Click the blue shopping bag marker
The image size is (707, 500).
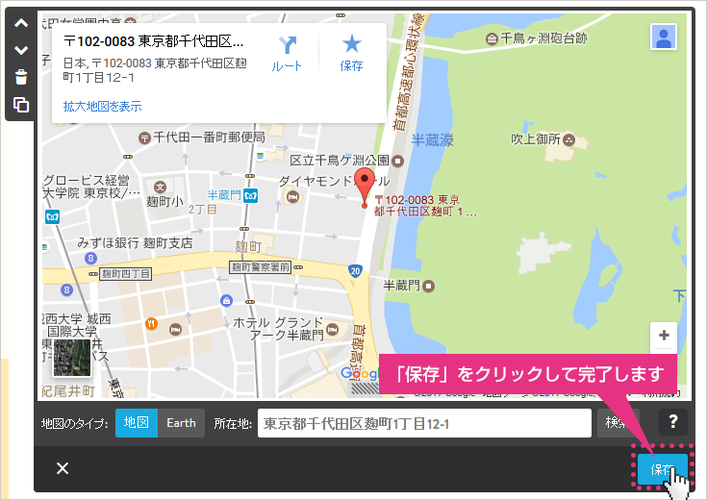click(226, 300)
